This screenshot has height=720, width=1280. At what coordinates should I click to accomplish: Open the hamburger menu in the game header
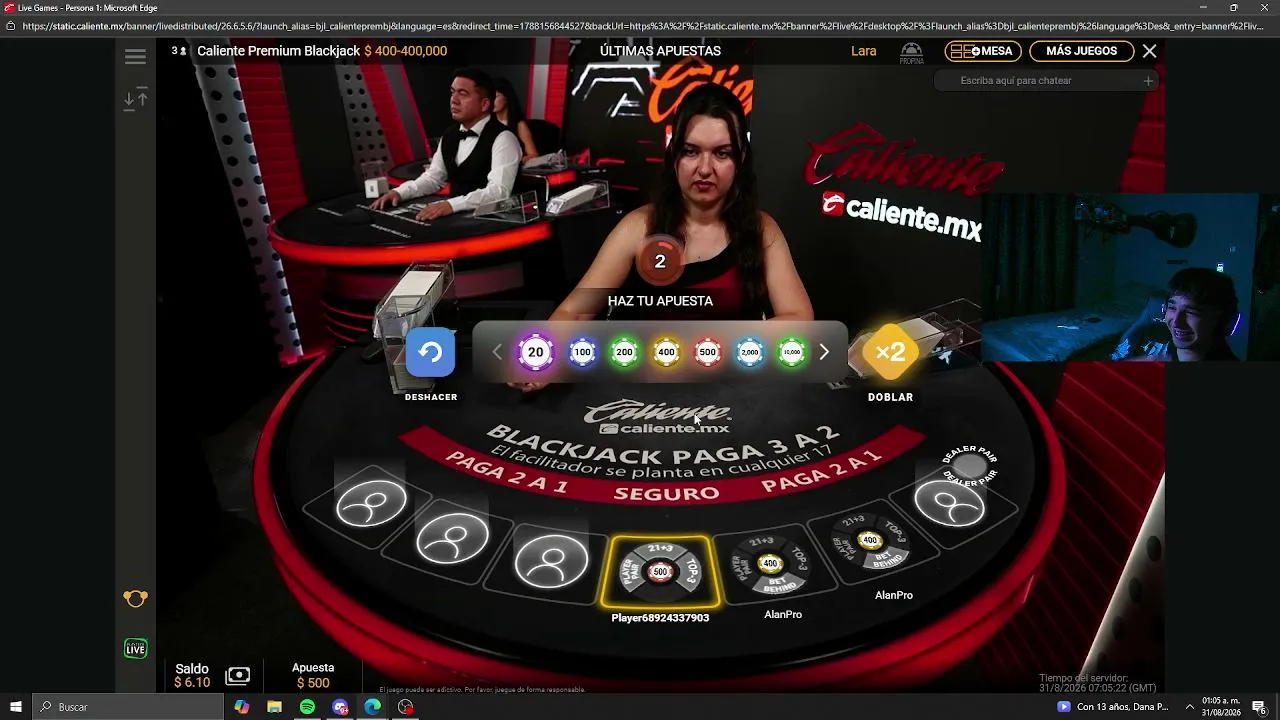[136, 56]
